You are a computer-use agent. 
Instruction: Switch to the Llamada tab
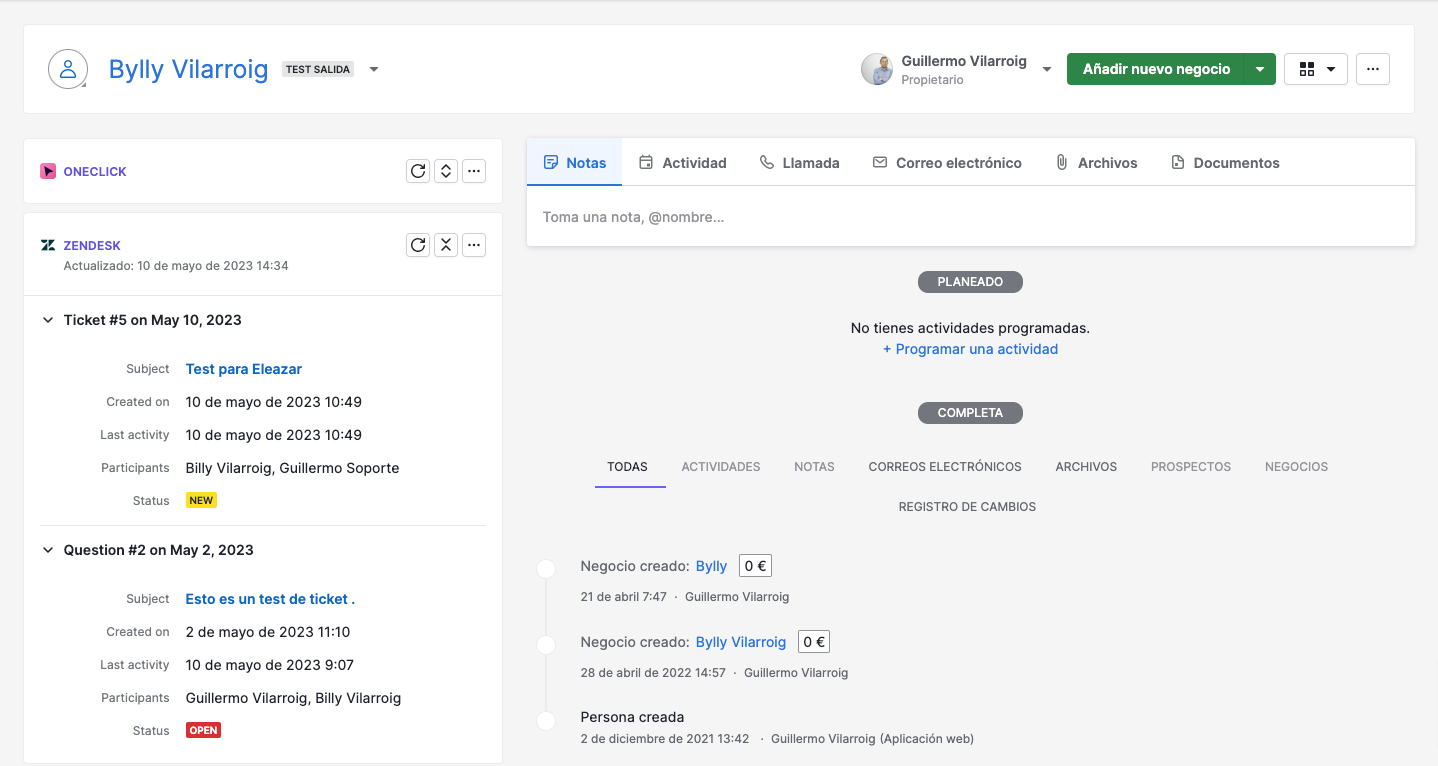(x=799, y=162)
